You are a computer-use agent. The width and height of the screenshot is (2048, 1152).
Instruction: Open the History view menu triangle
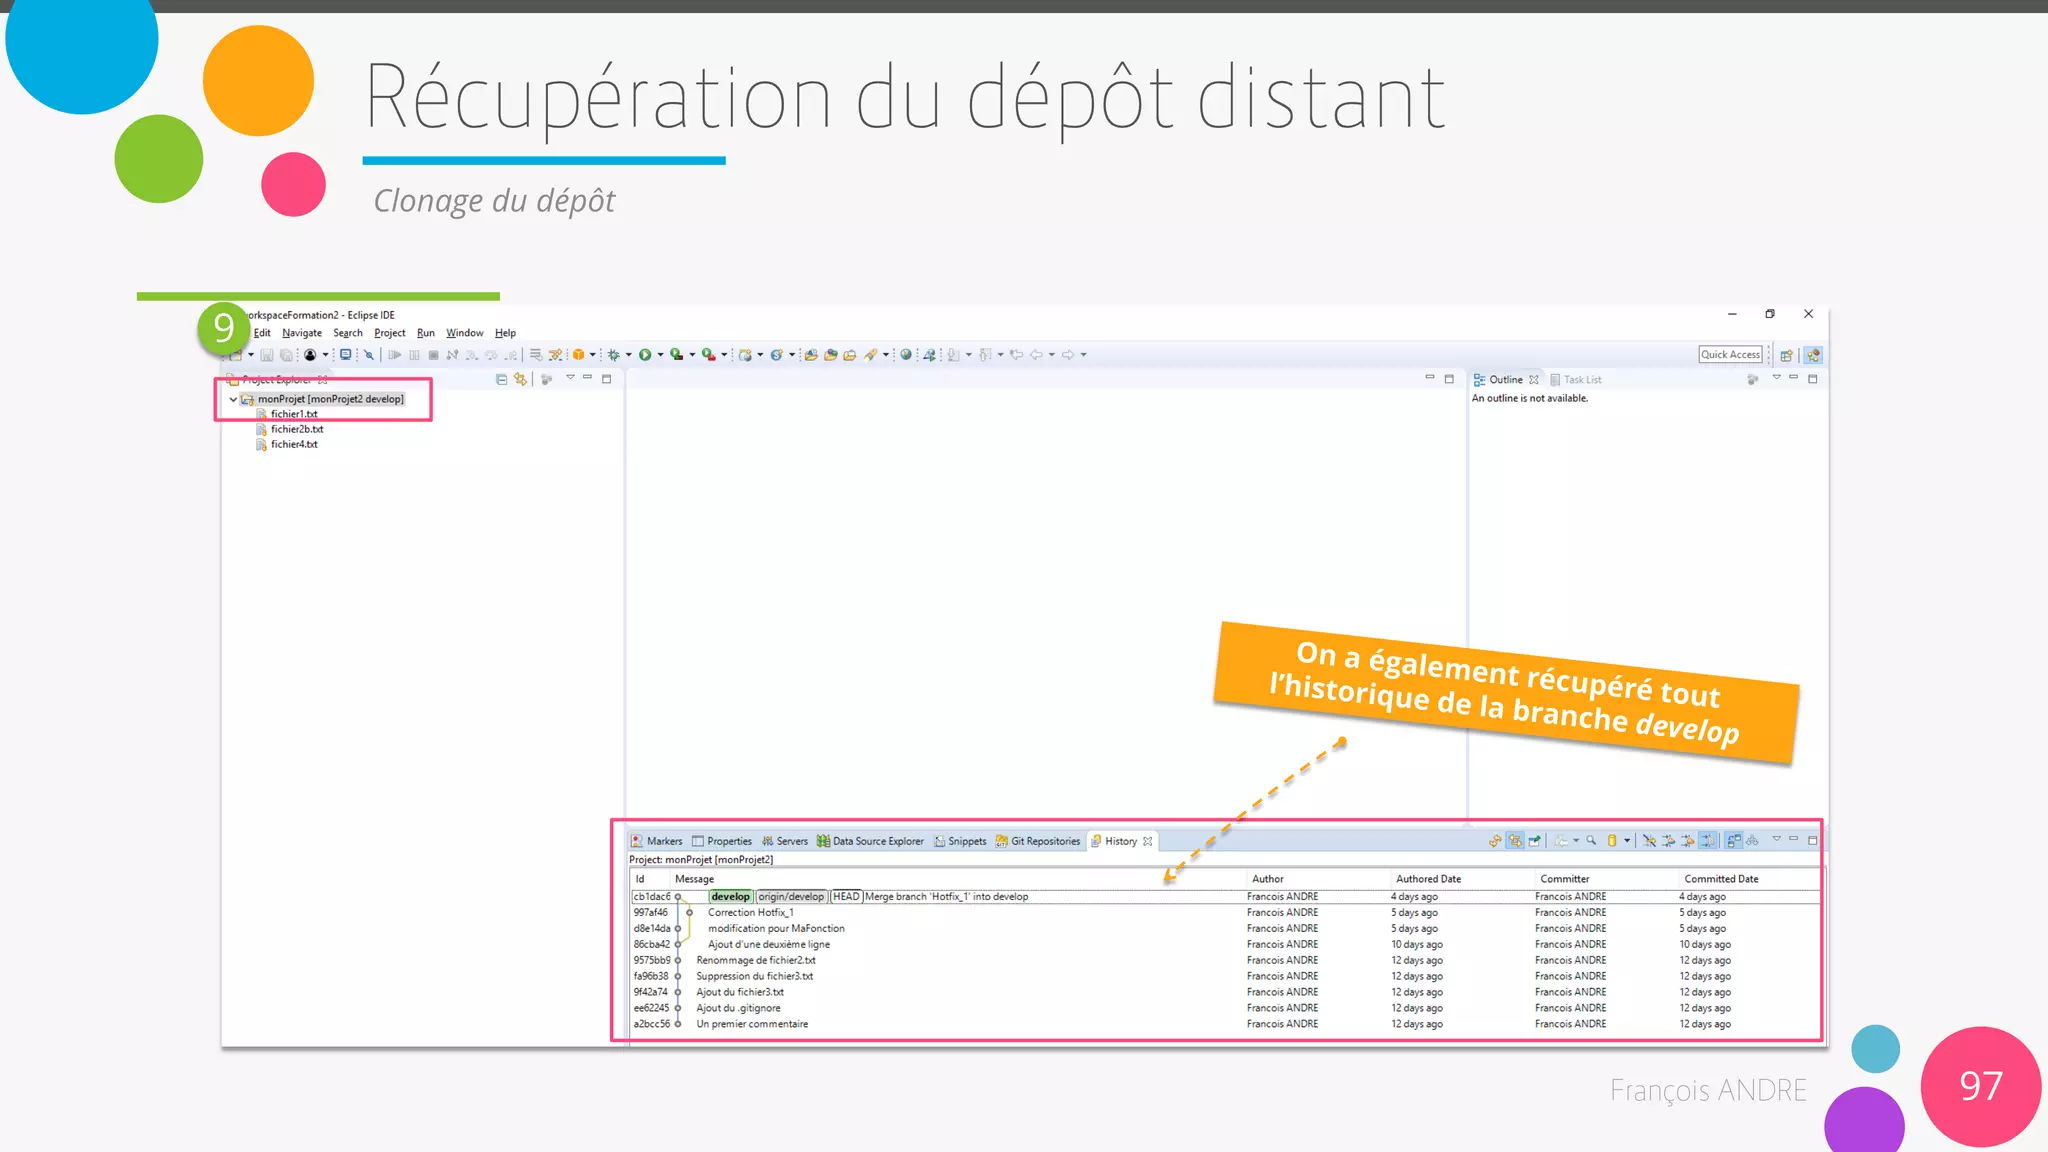coord(1776,840)
